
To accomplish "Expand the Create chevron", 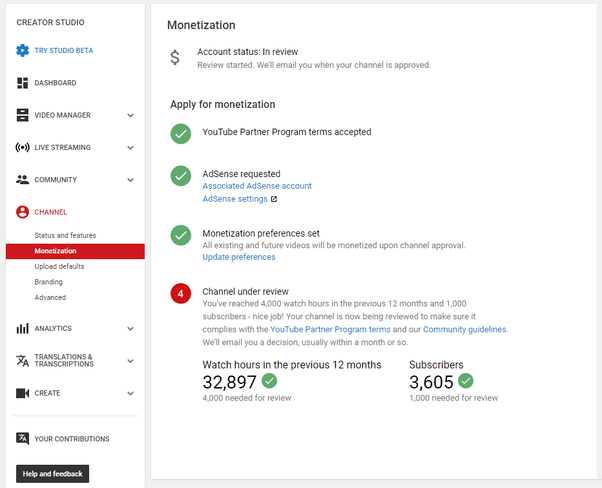I will (131, 393).
